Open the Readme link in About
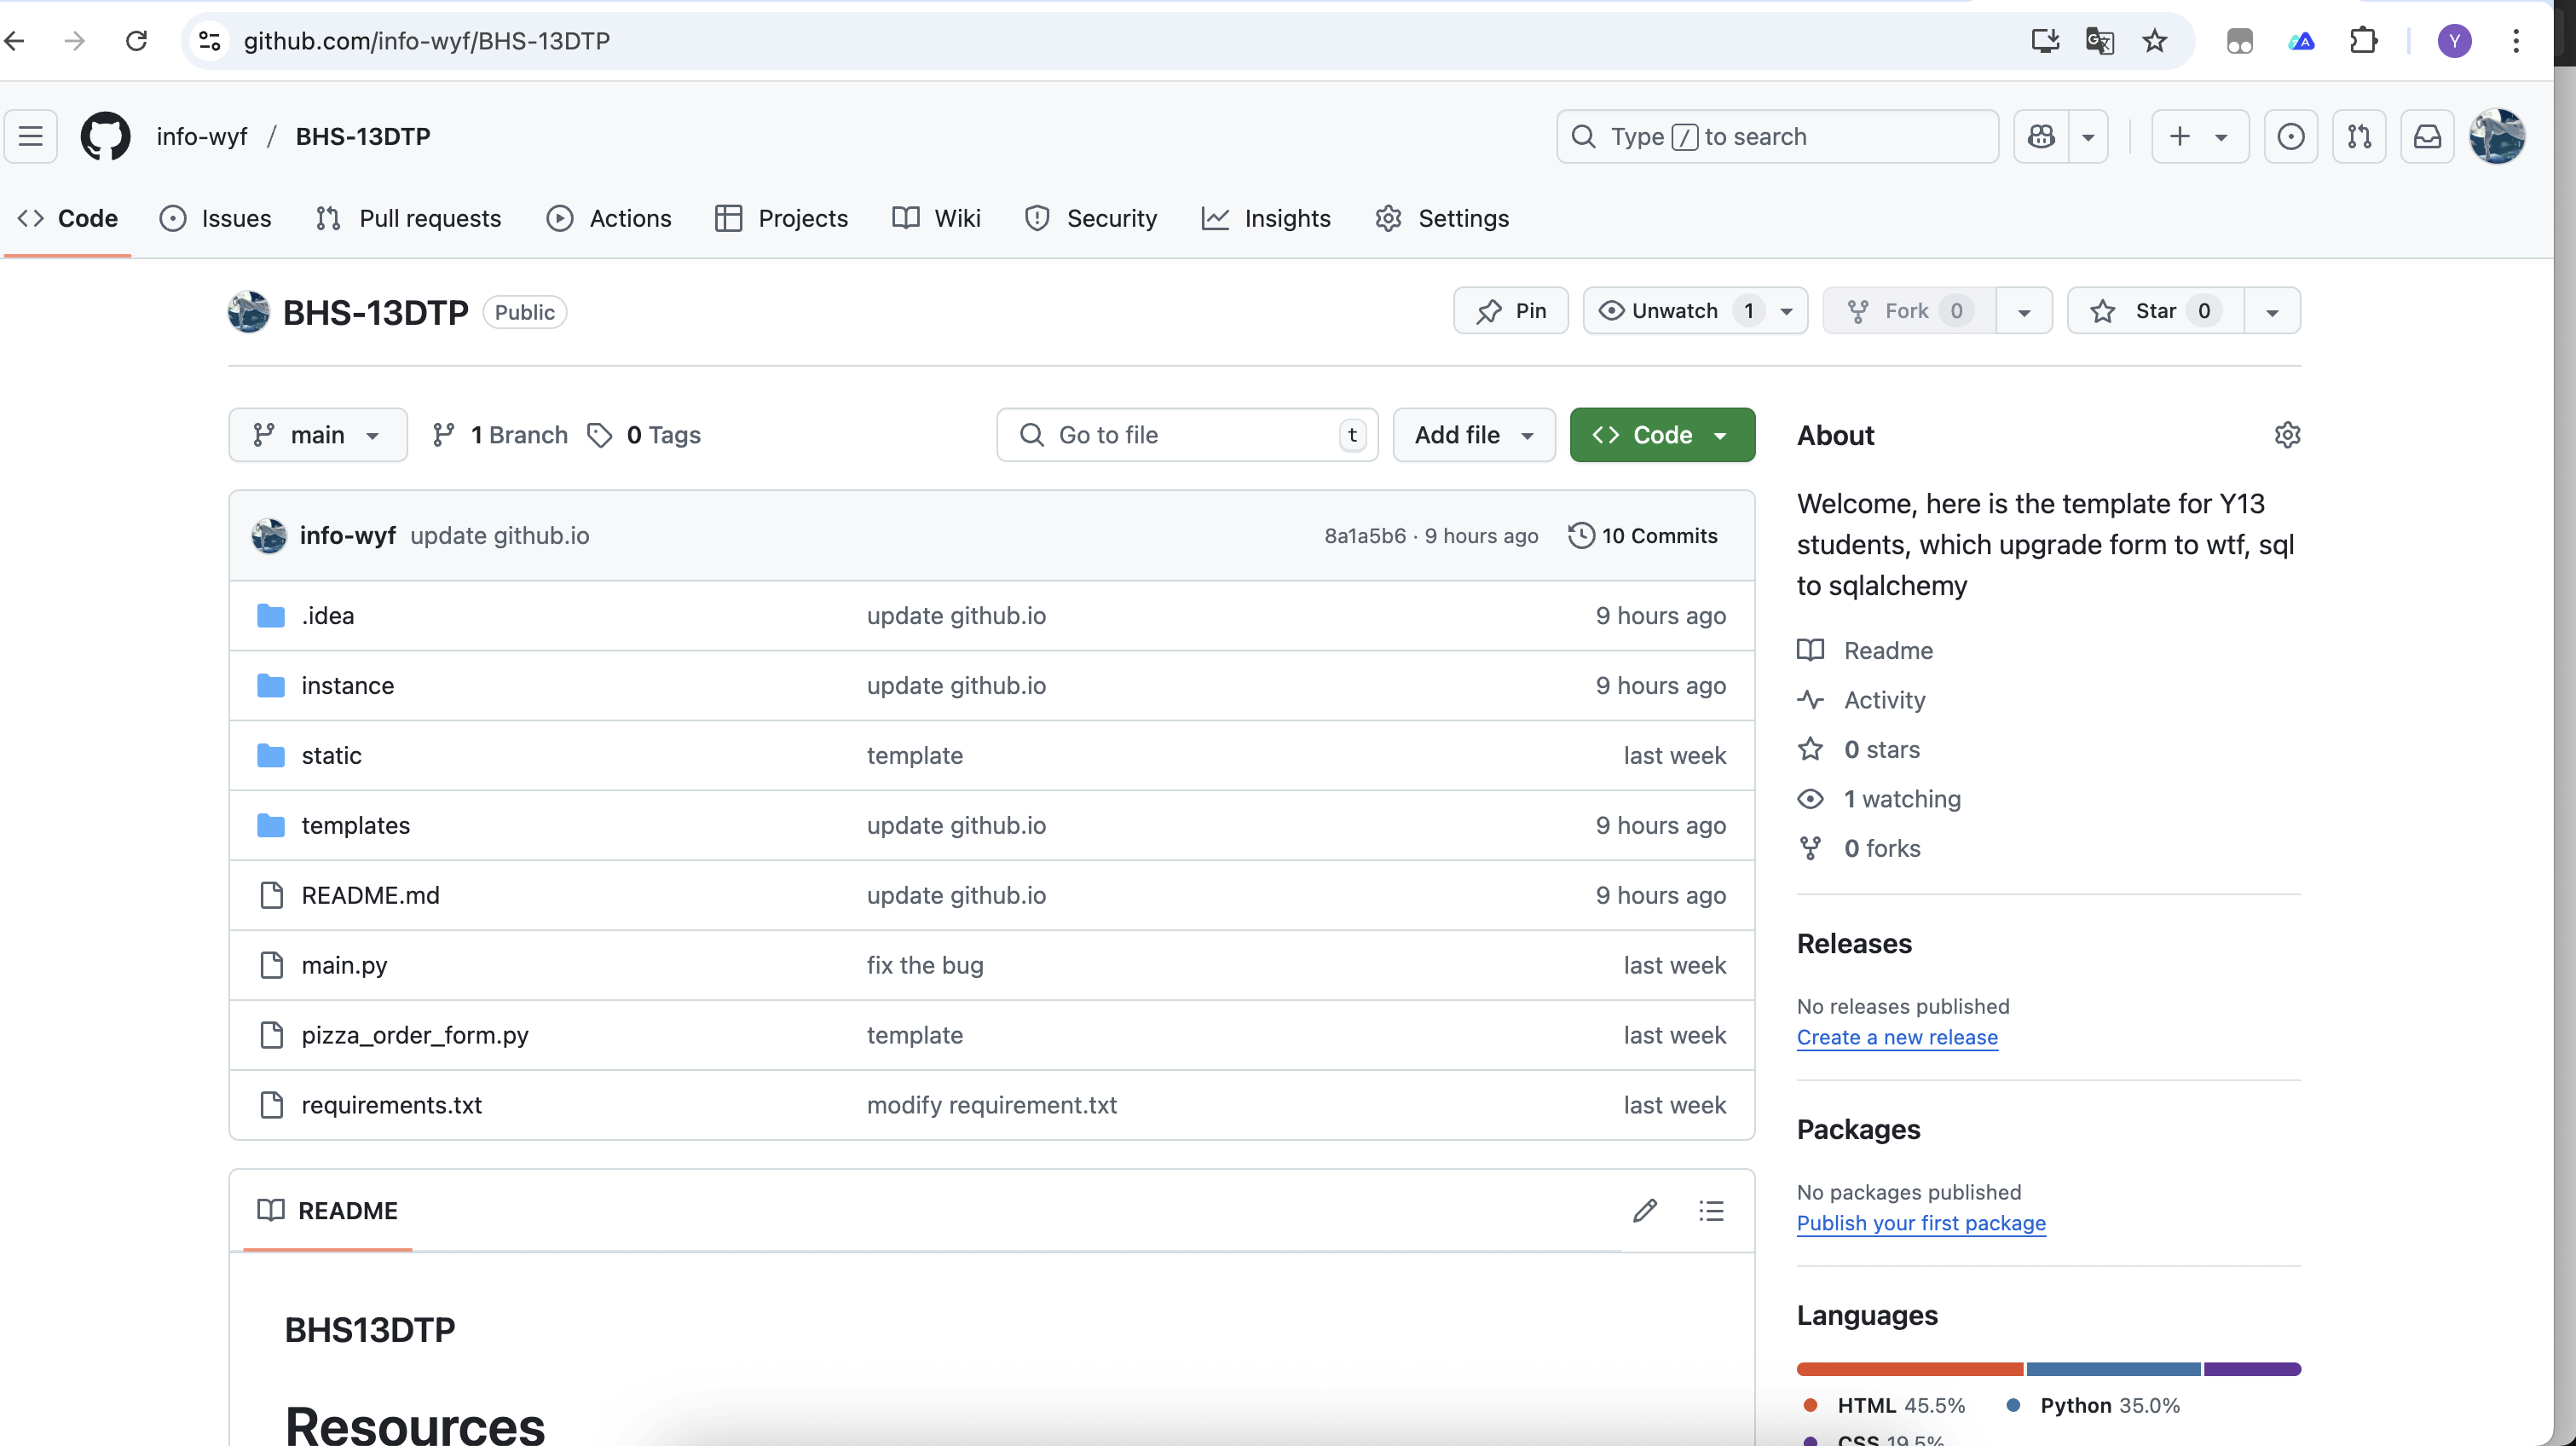 (1888, 650)
